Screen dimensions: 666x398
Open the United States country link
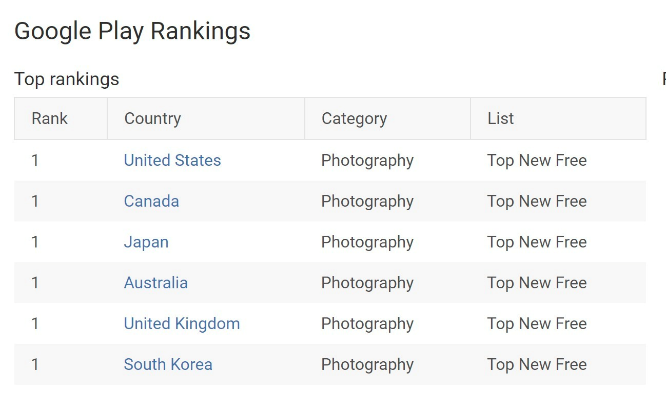172,161
